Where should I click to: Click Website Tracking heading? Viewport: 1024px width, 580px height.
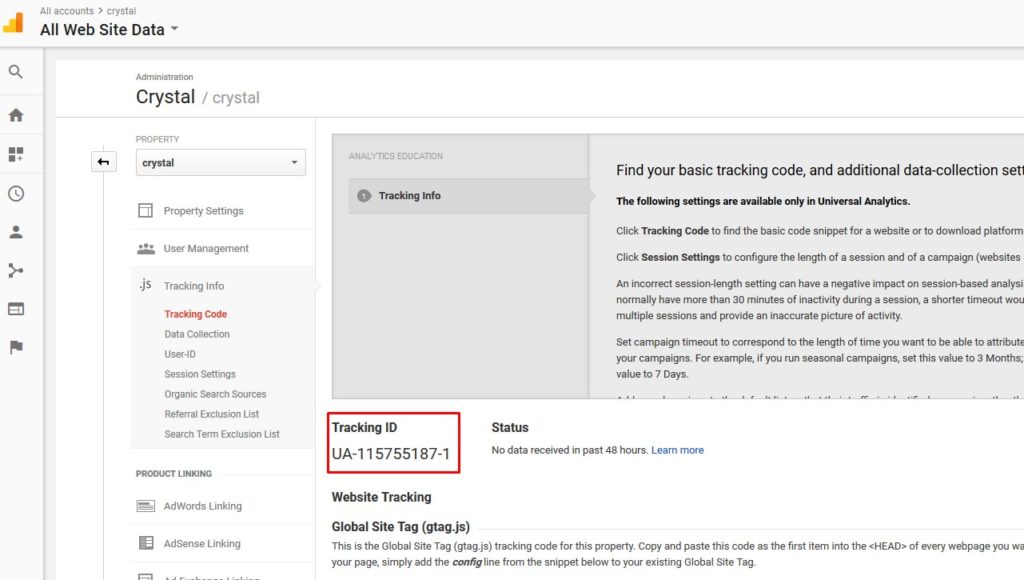pos(381,497)
